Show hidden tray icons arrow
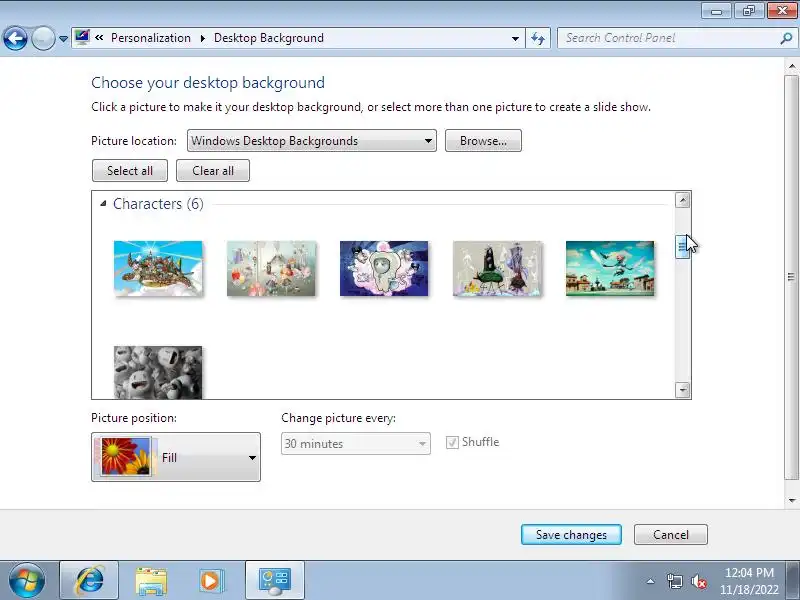This screenshot has height=600, width=800. point(651,581)
